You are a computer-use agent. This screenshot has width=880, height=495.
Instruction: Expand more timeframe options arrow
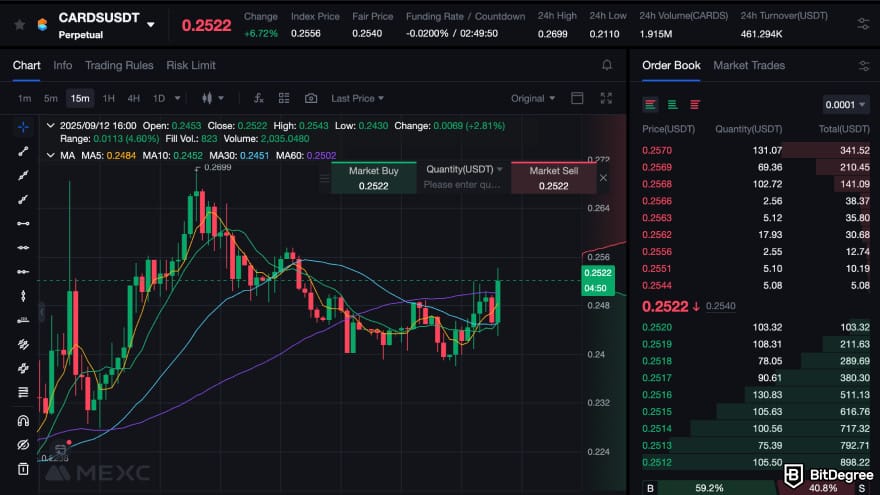[x=177, y=98]
